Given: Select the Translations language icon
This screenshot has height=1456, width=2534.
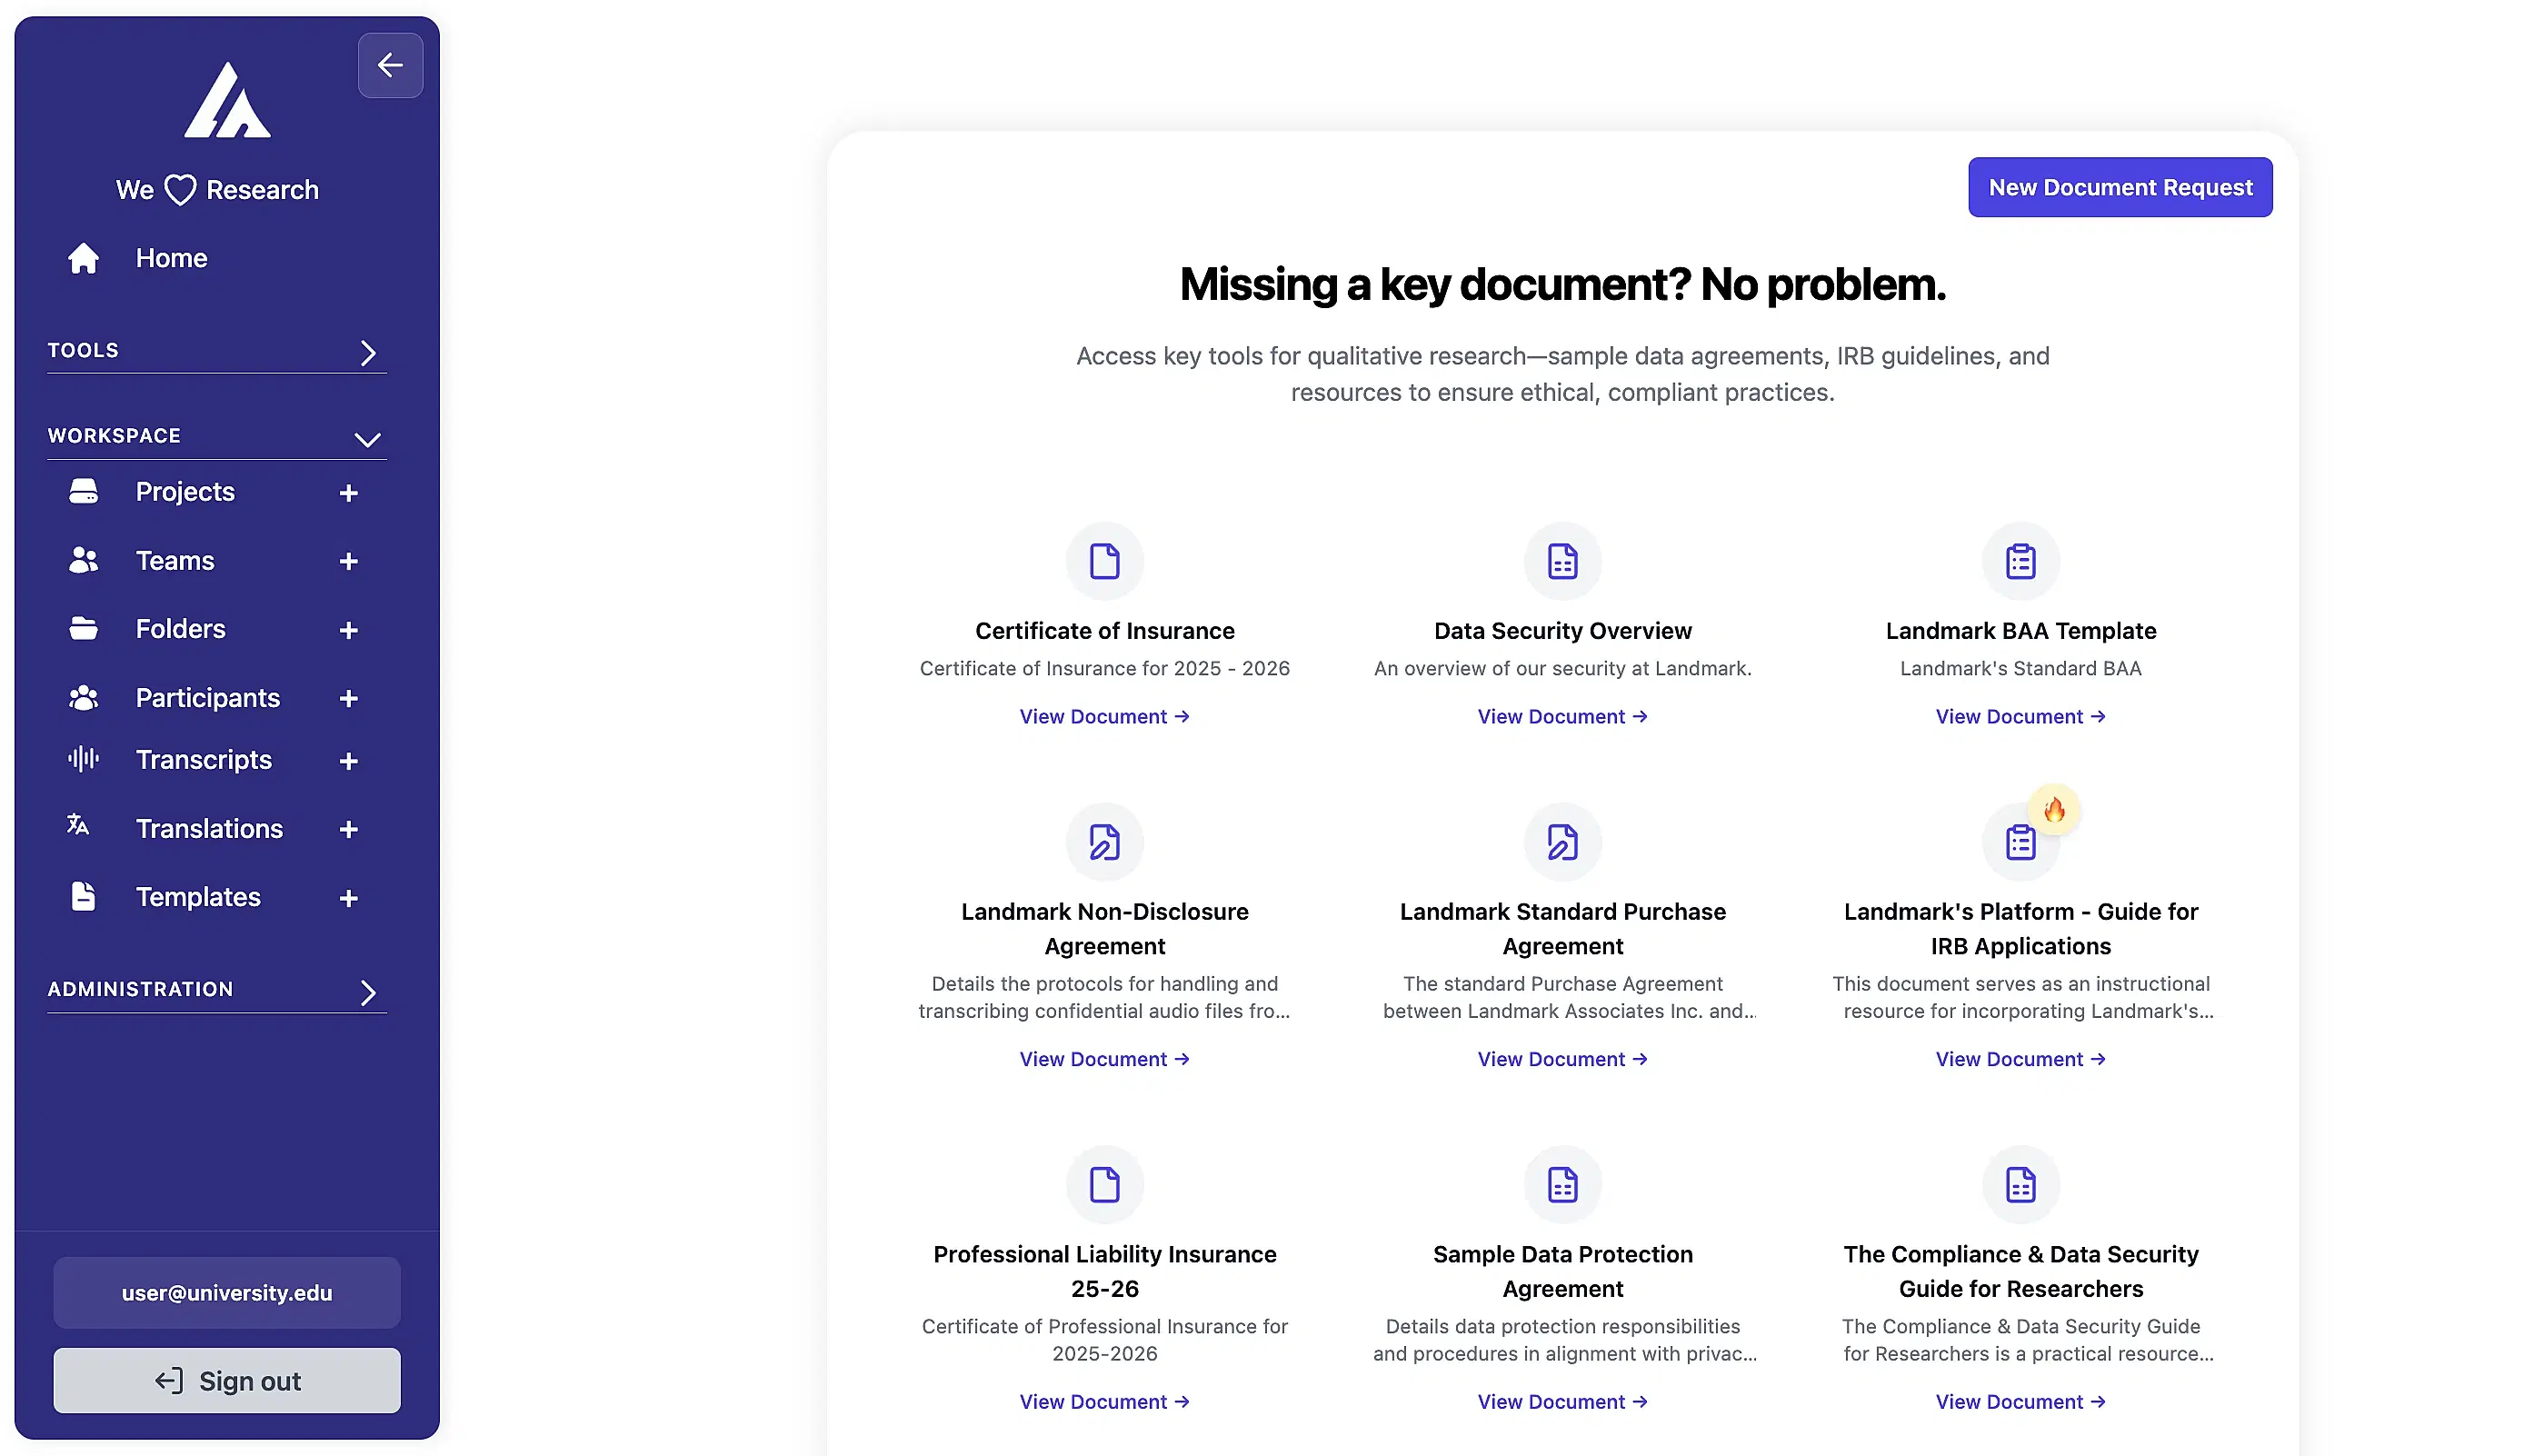Looking at the screenshot, I should (77, 827).
